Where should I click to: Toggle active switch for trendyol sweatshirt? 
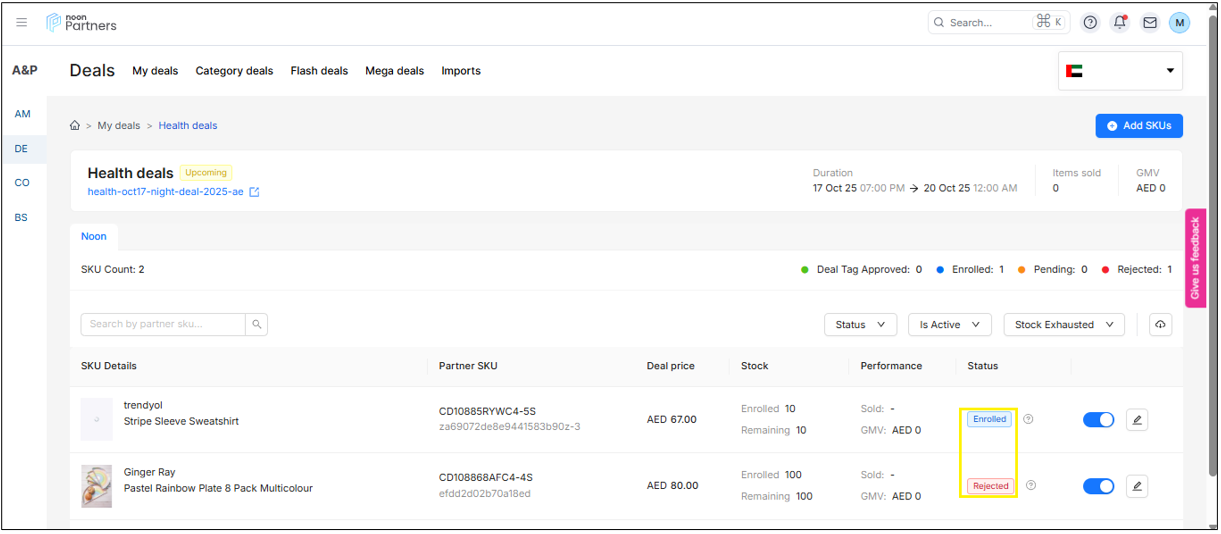pyautogui.click(x=1098, y=420)
